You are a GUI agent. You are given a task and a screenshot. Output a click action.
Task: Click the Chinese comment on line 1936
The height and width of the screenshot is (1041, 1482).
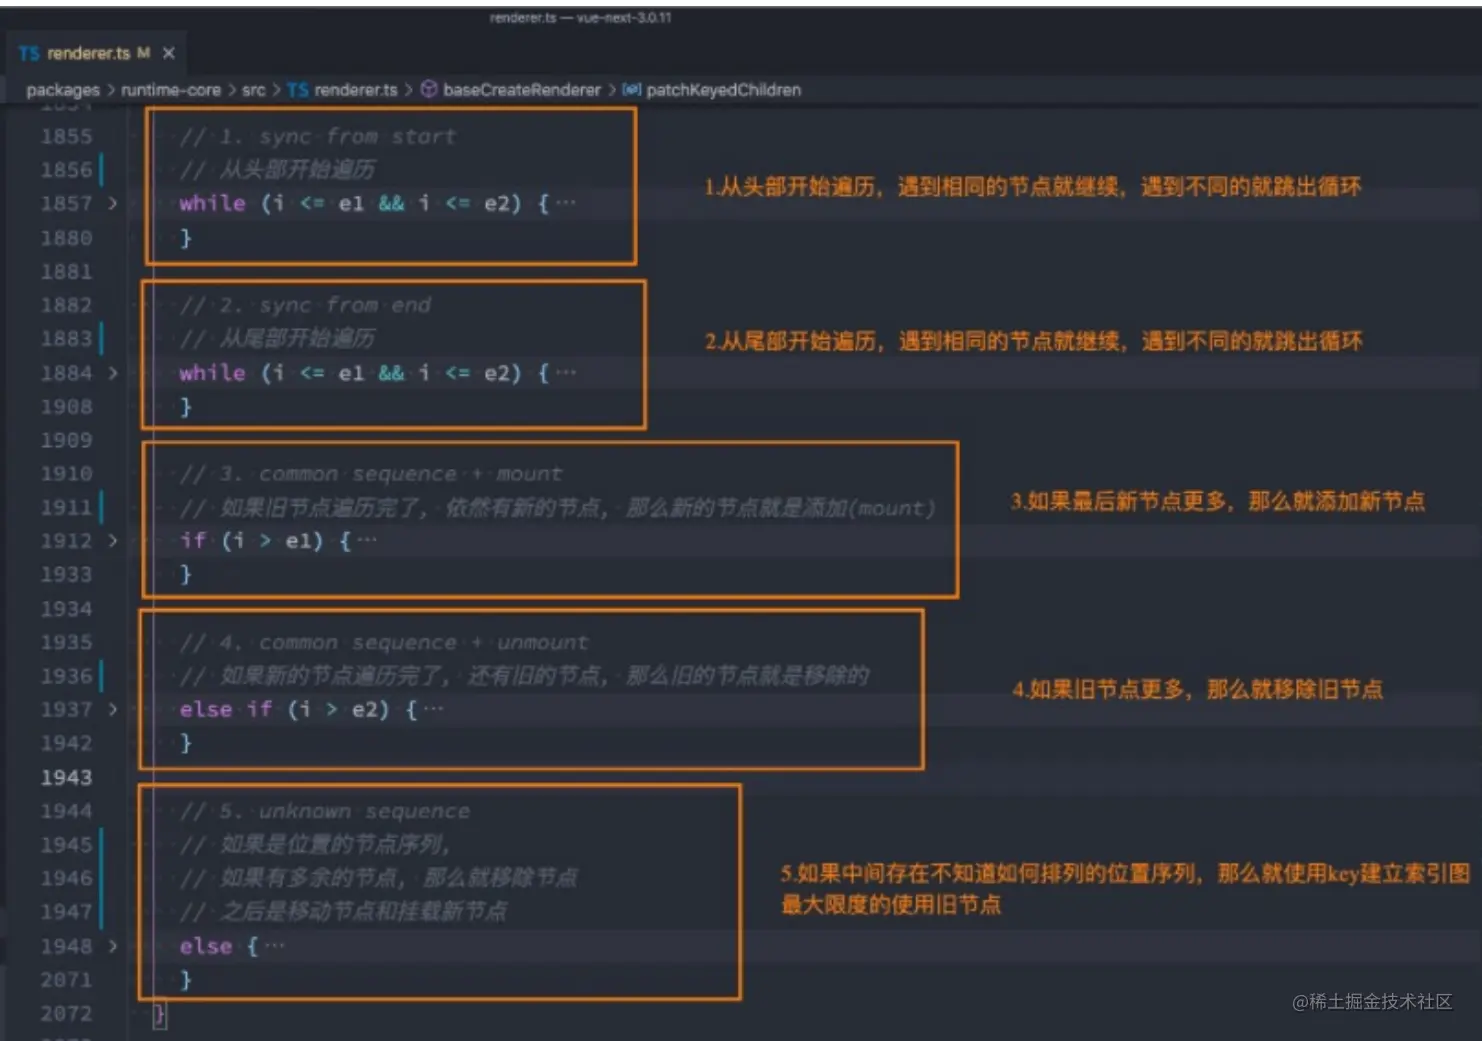pyautogui.click(x=525, y=676)
